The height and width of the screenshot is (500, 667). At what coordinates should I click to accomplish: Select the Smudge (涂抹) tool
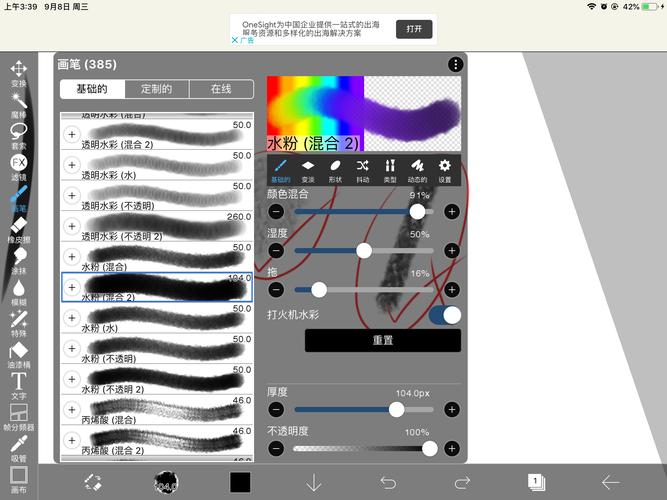tap(18, 258)
